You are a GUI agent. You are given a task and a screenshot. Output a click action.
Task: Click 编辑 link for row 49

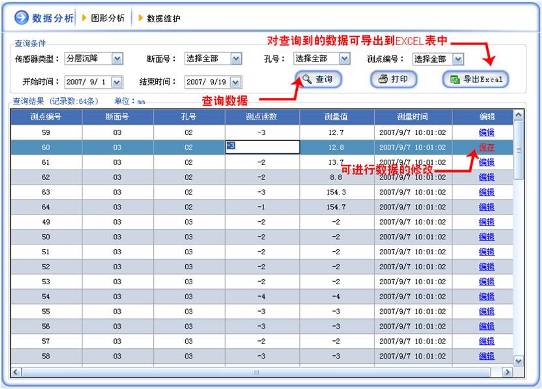tap(486, 222)
